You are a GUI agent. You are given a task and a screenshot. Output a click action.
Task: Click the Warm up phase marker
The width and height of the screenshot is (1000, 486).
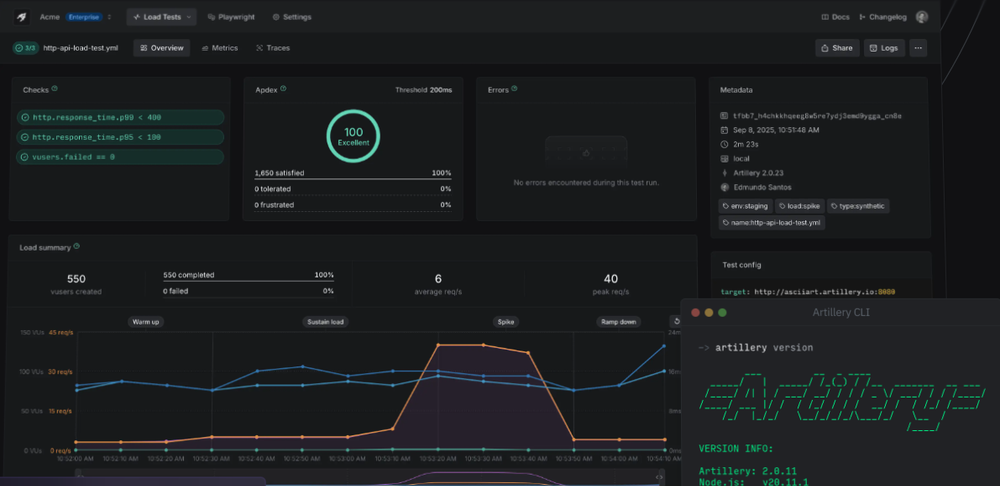pyautogui.click(x=145, y=321)
